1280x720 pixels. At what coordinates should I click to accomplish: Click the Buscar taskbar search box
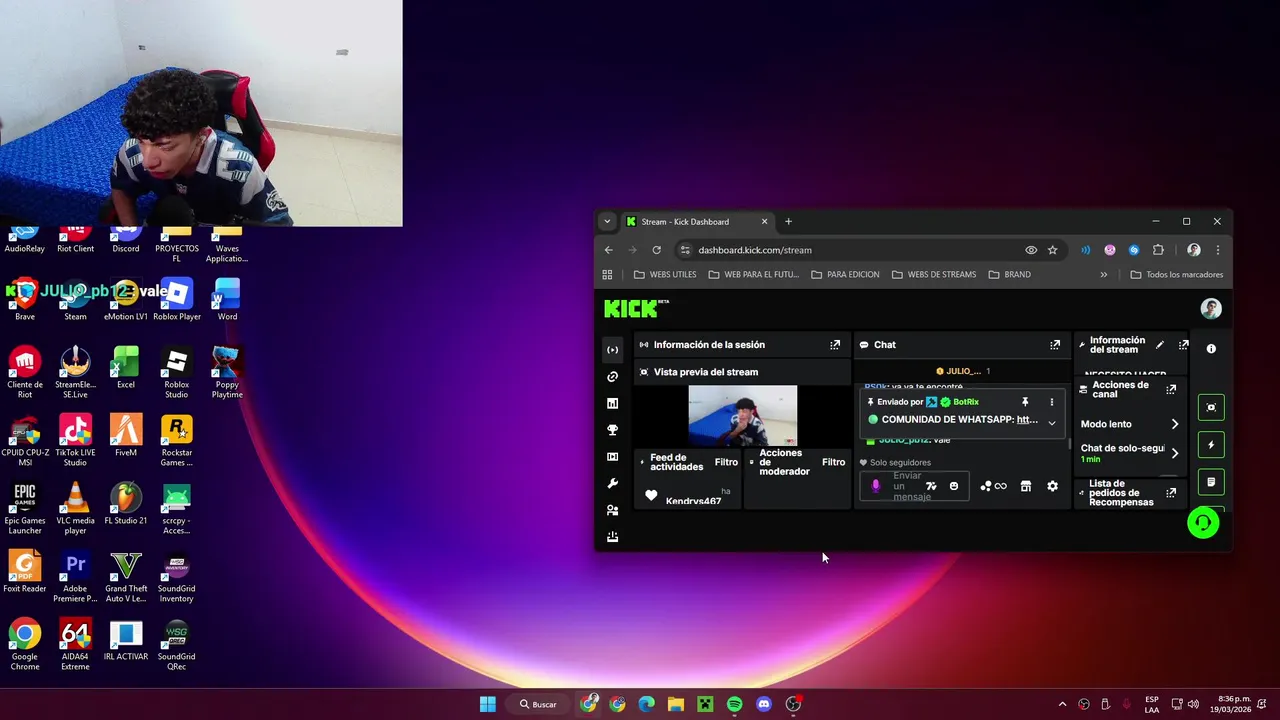click(538, 704)
